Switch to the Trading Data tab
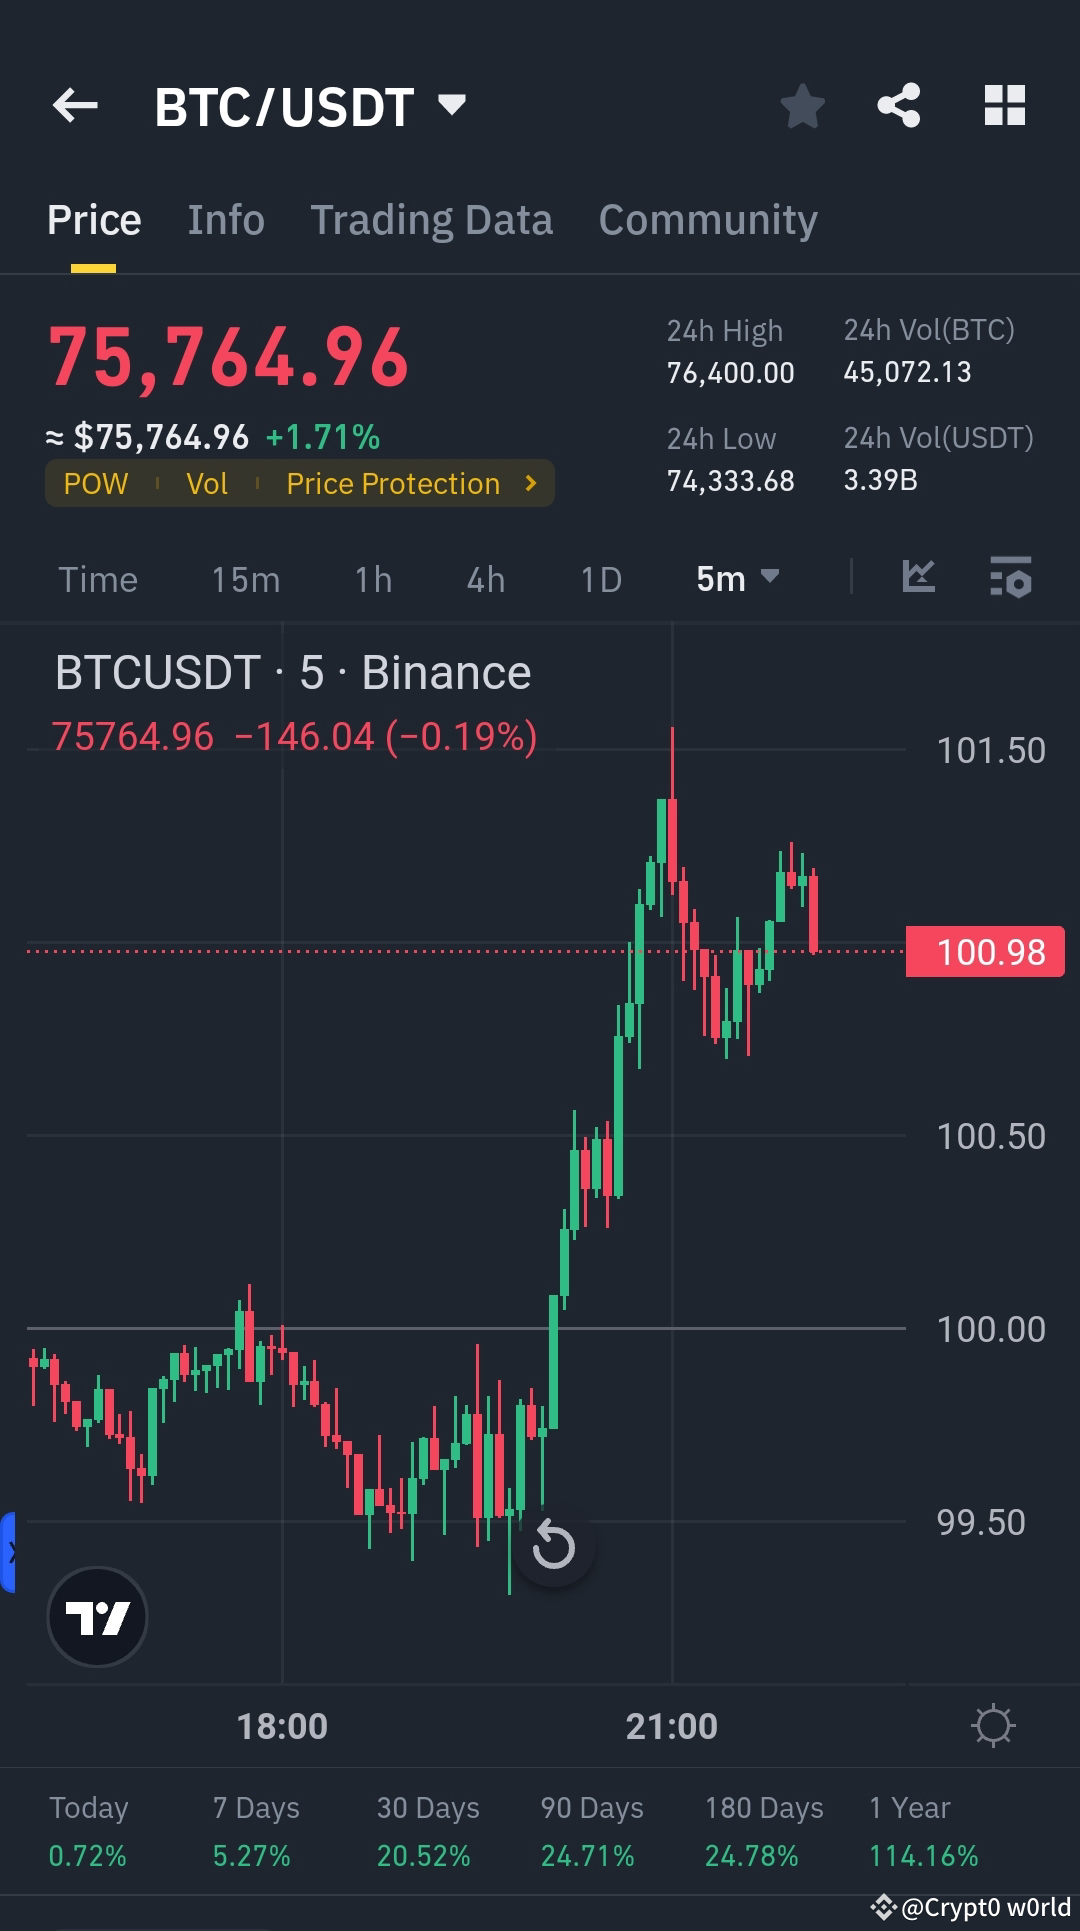Screen dimensions: 1080x1931 tap(432, 219)
